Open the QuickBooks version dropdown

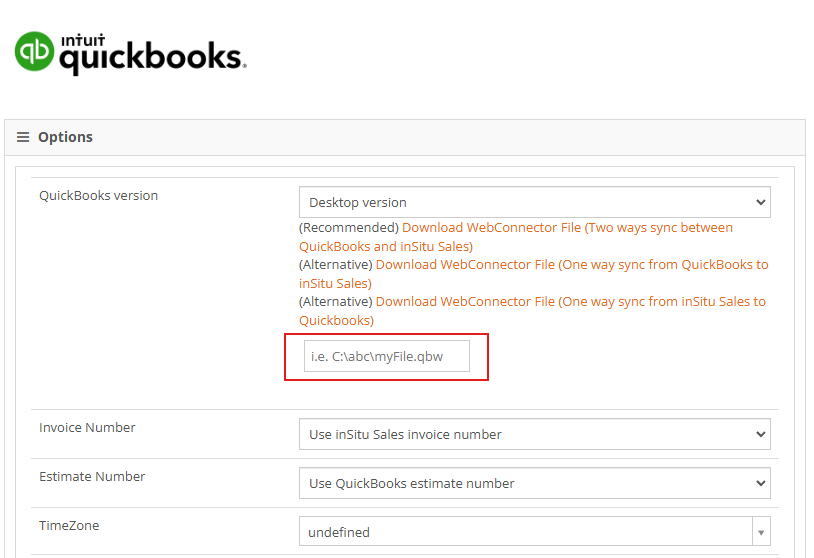(534, 202)
